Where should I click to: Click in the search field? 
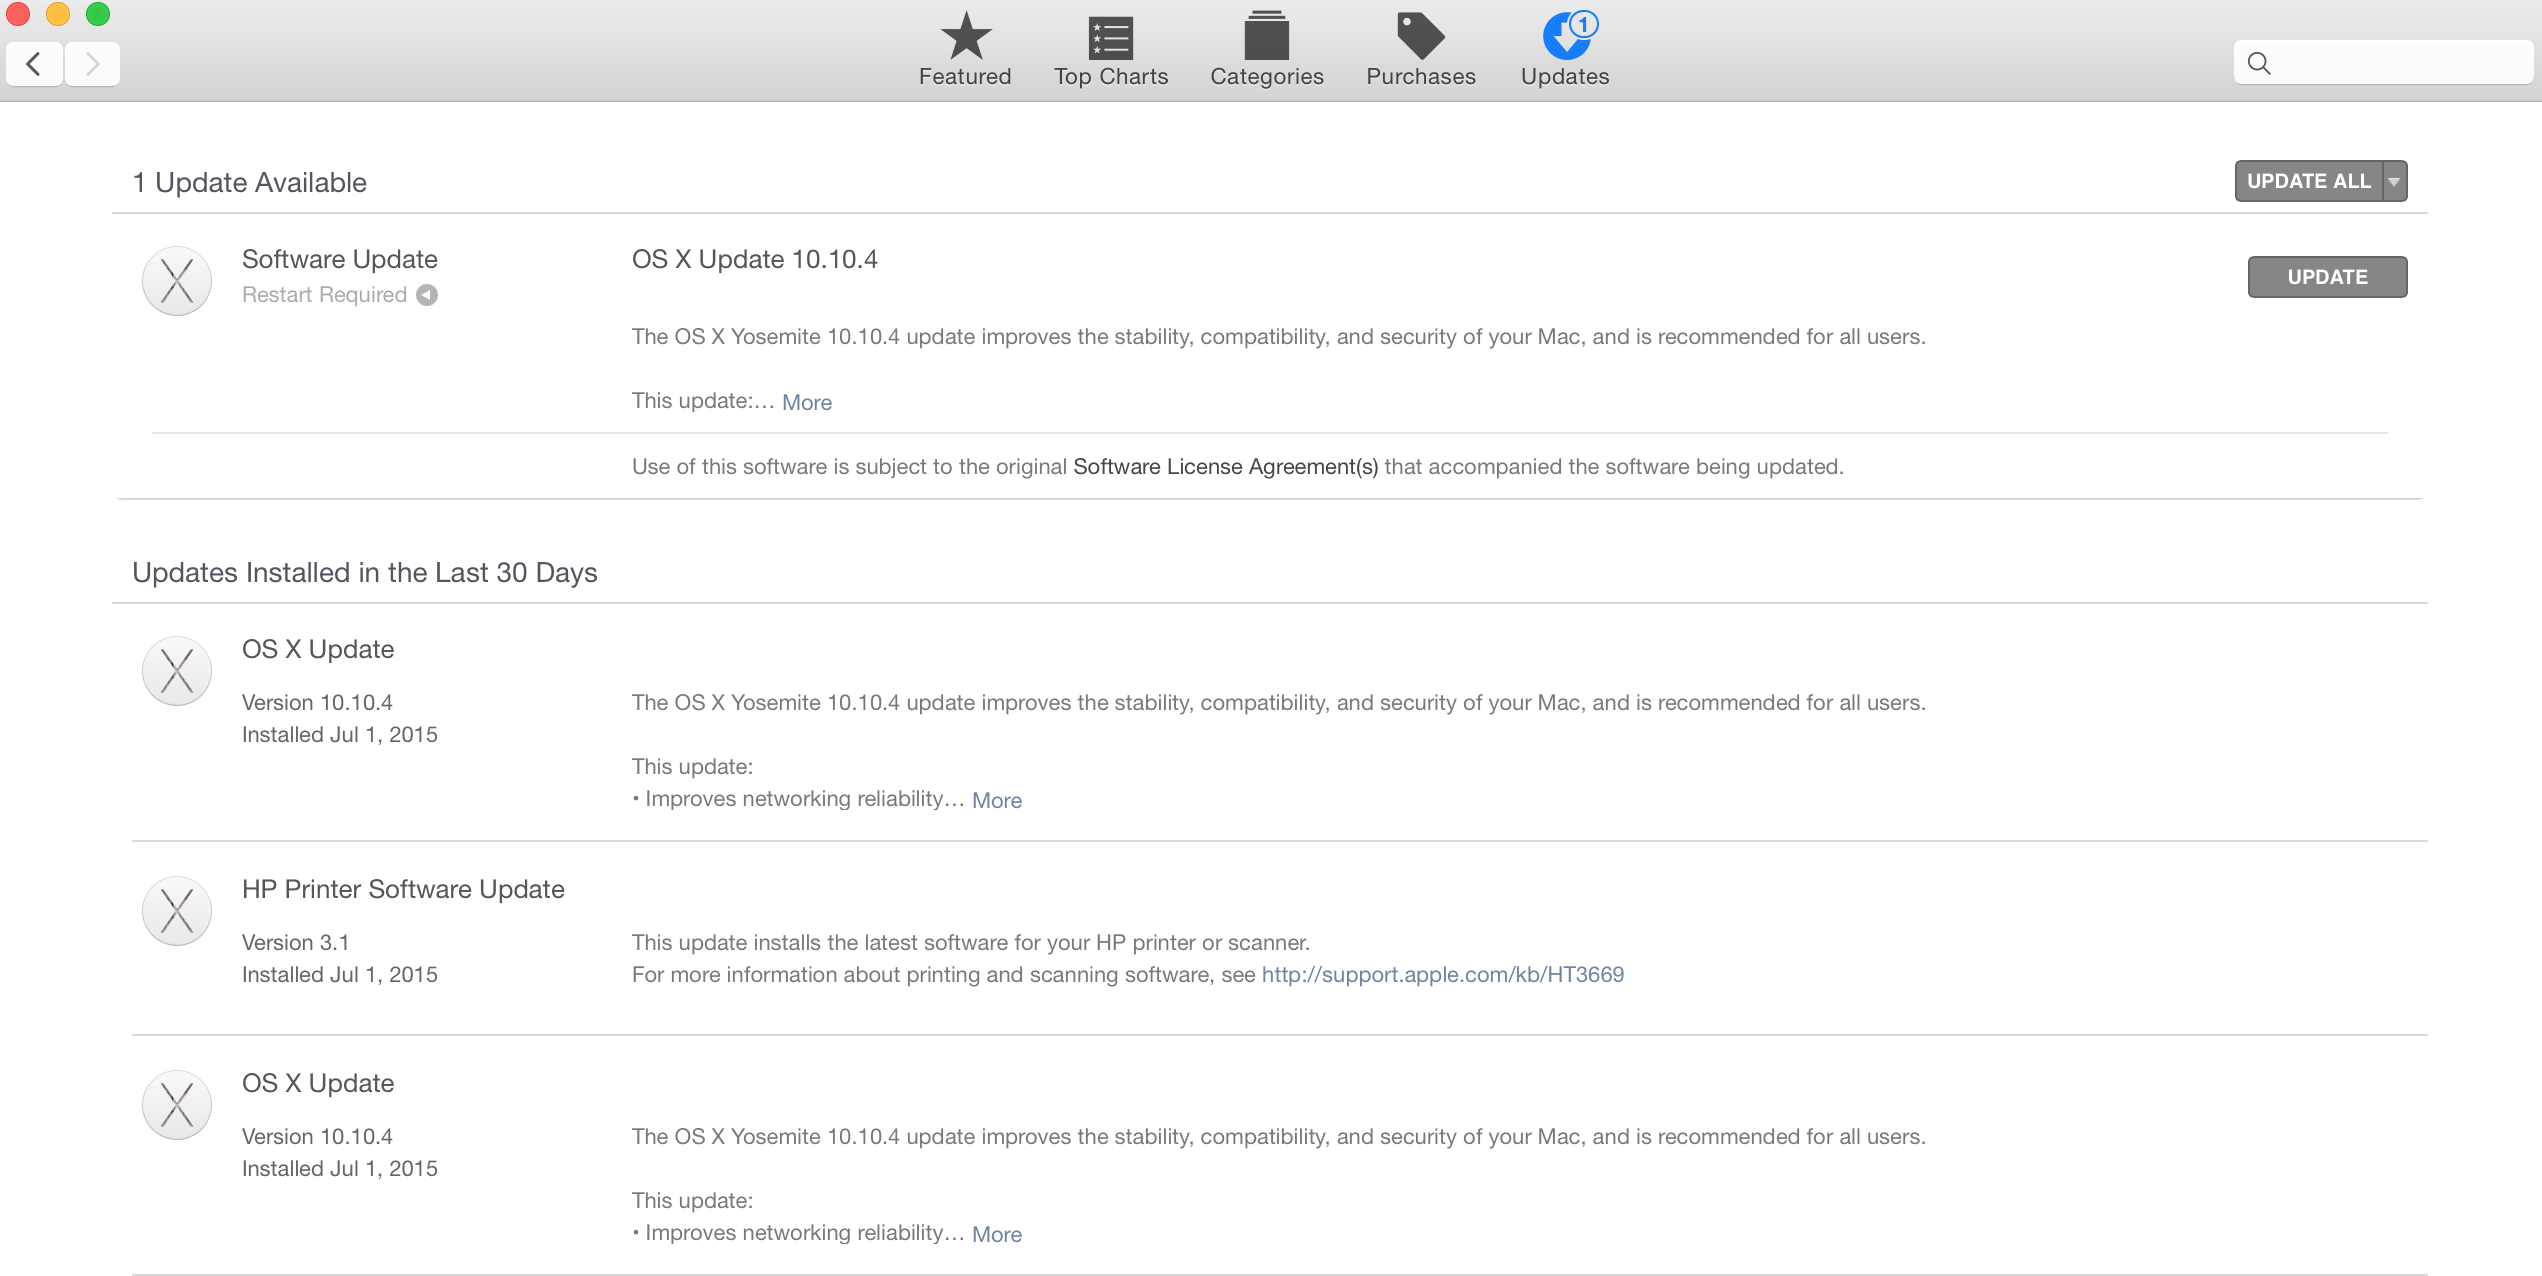2383,63
